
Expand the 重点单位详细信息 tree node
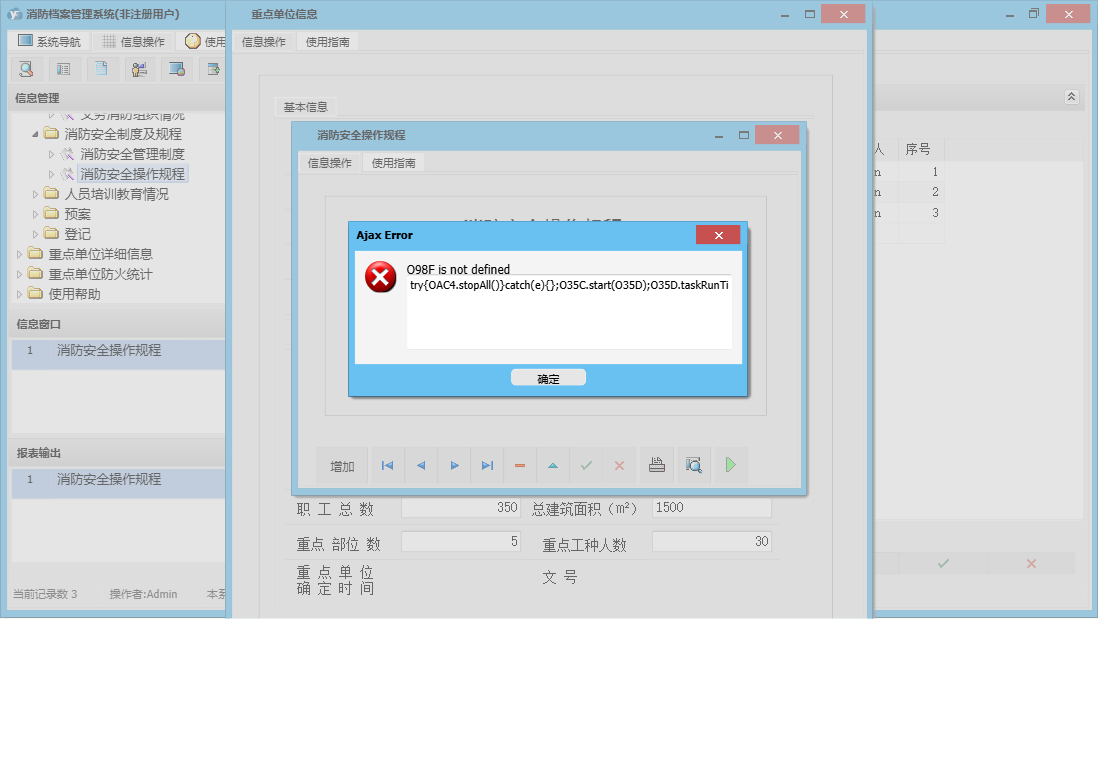17,253
